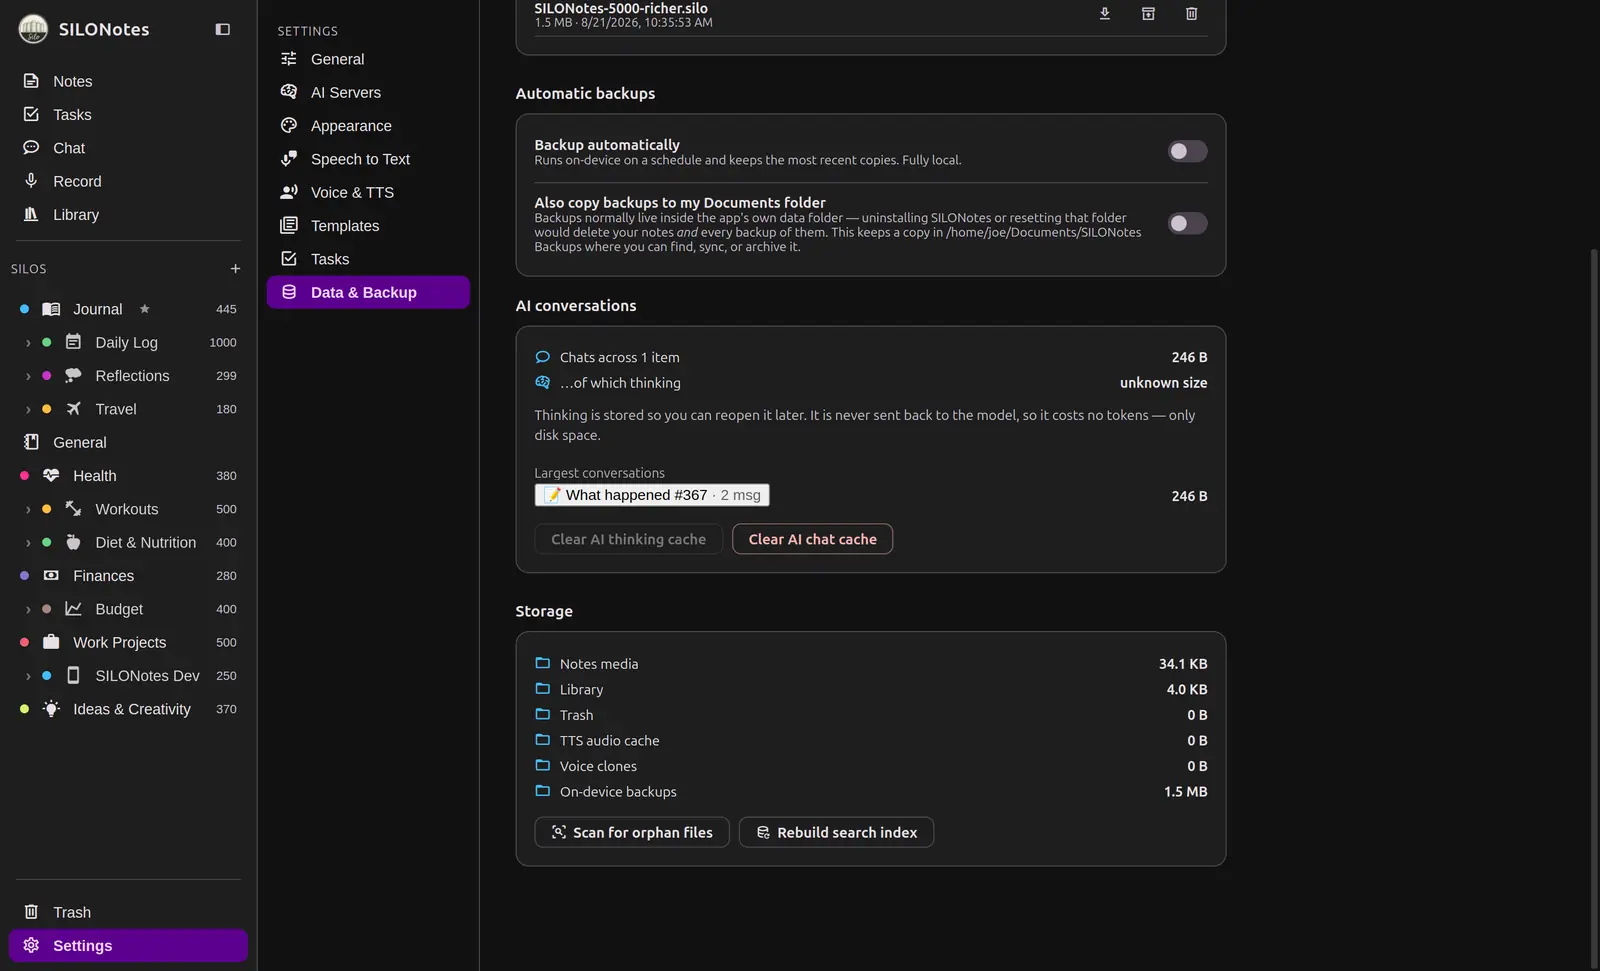Expand the Diet & Nutrition chevron
Viewport: 1600px width, 971px height.
tap(28, 543)
